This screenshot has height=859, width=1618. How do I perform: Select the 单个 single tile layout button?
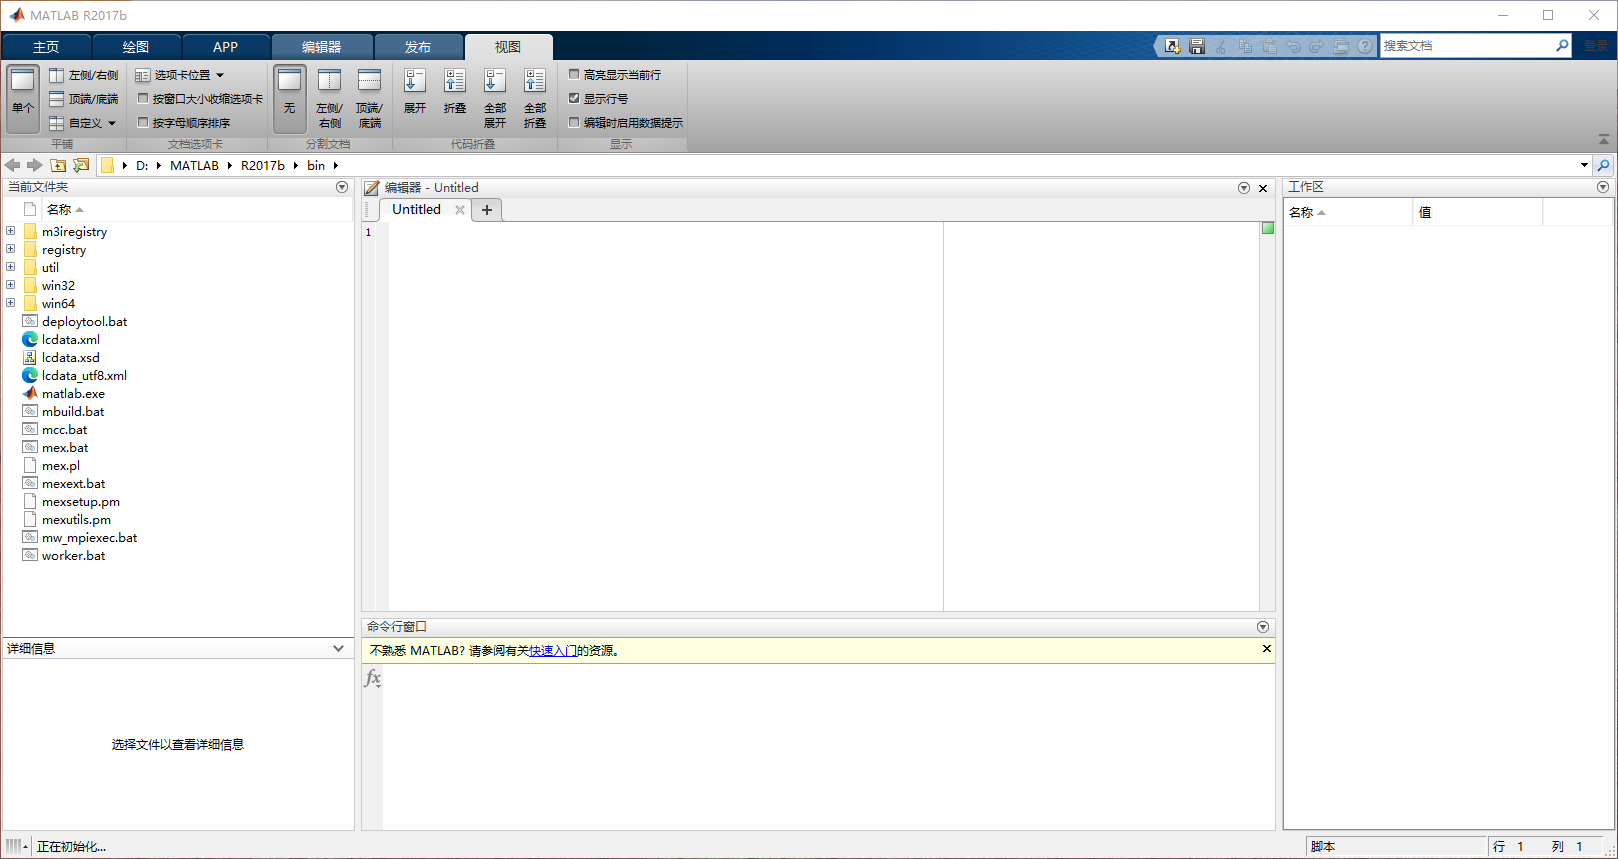[23, 98]
